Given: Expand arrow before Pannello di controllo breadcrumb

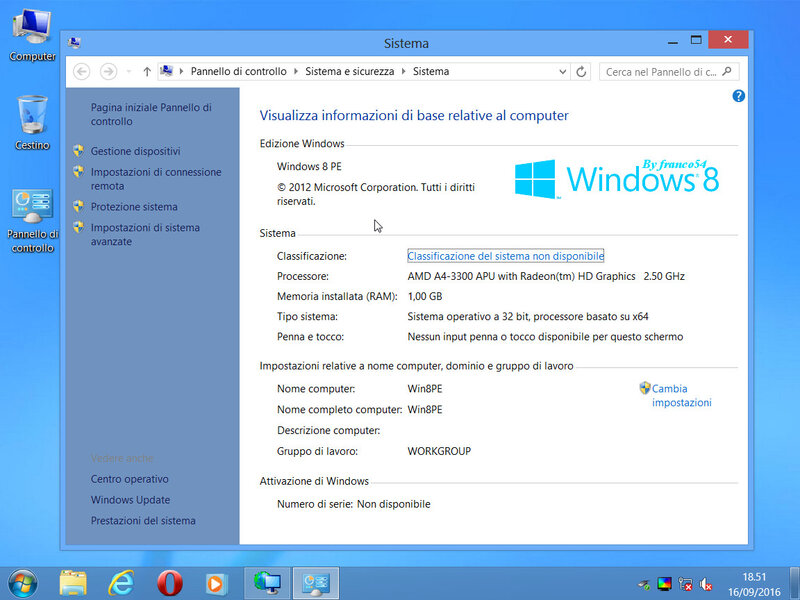Looking at the screenshot, I should coord(181,71).
